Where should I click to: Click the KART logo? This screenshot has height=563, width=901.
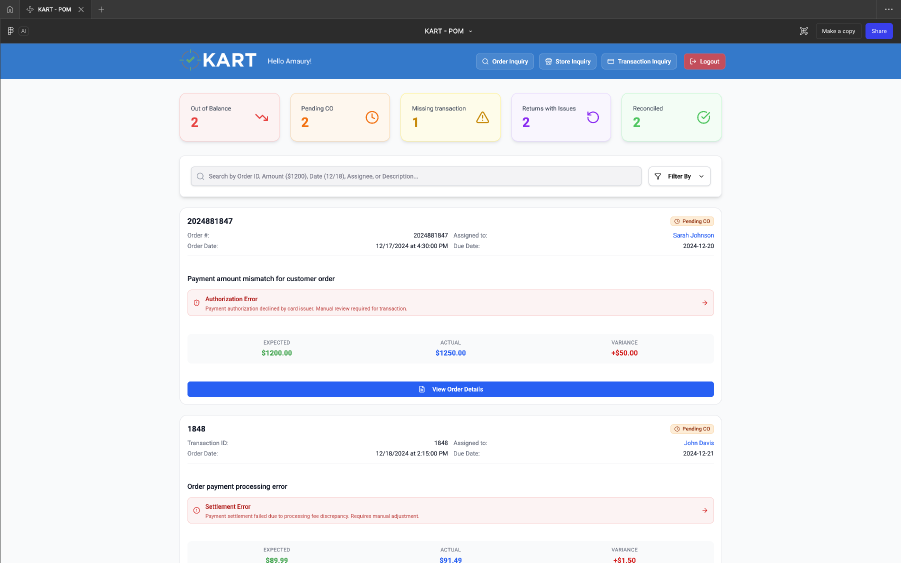point(218,60)
